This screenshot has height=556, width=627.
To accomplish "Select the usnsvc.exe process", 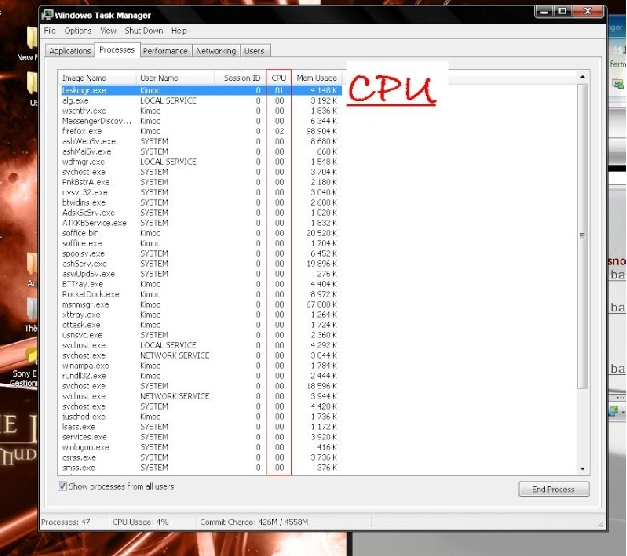I will [x=200, y=335].
